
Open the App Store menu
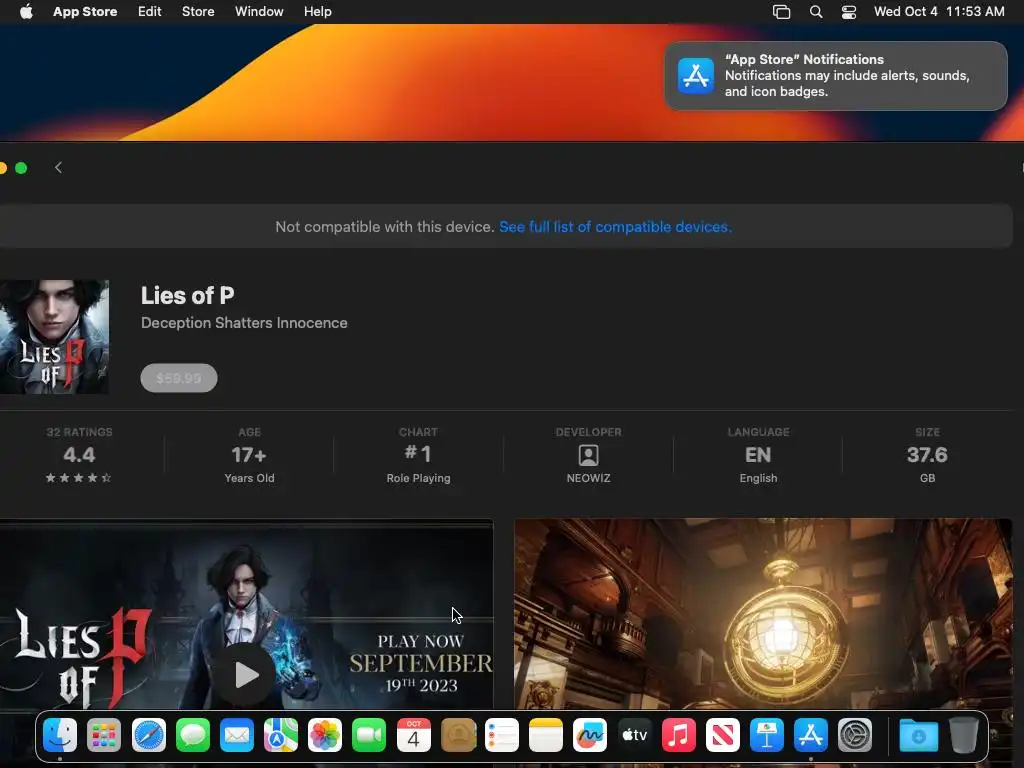[x=85, y=11]
